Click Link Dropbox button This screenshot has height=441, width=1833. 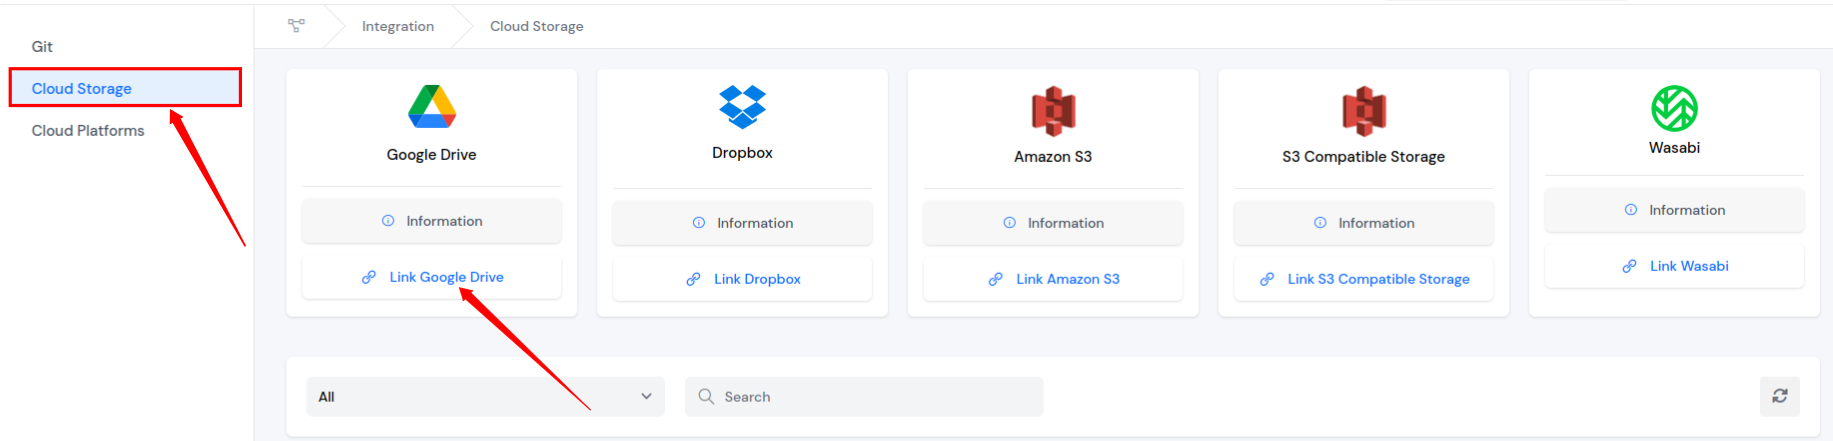[x=742, y=279]
